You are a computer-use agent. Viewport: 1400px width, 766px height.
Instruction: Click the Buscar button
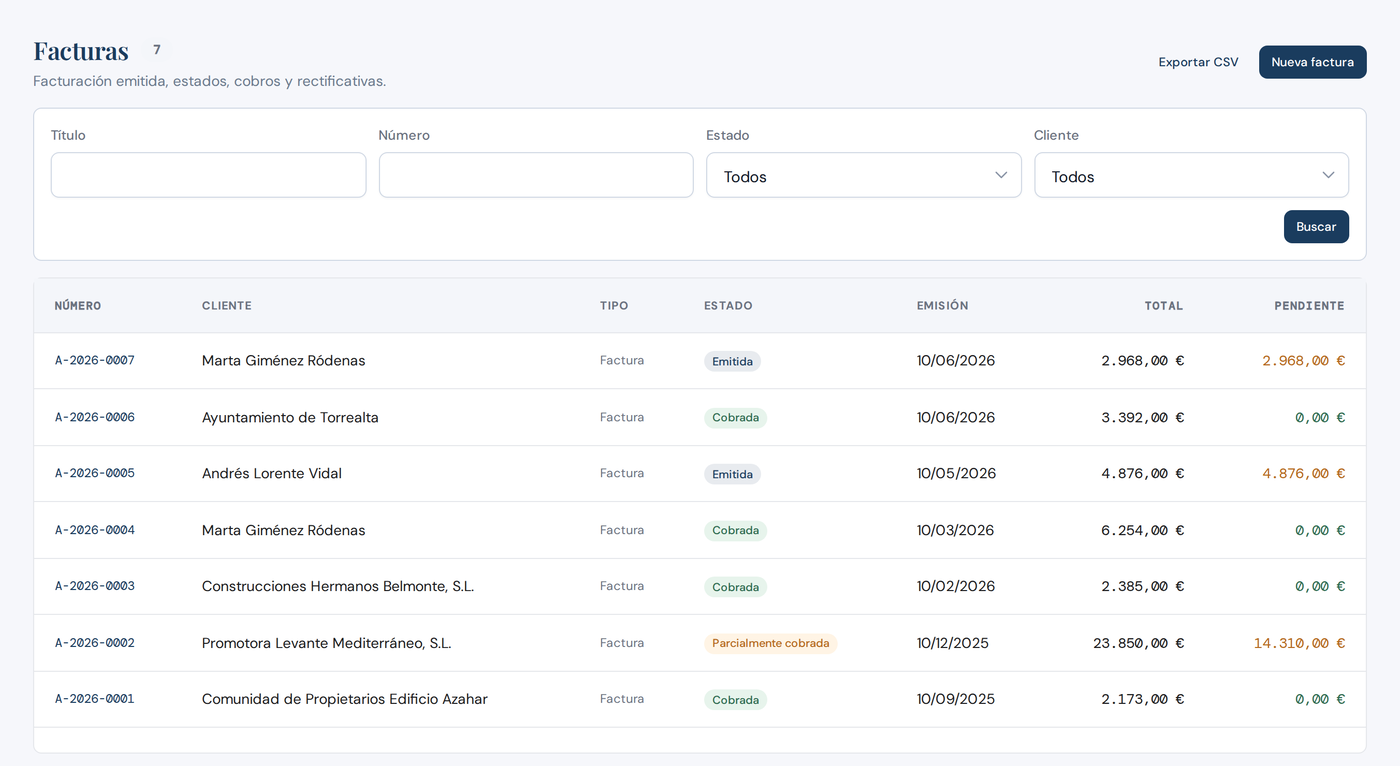click(1316, 227)
